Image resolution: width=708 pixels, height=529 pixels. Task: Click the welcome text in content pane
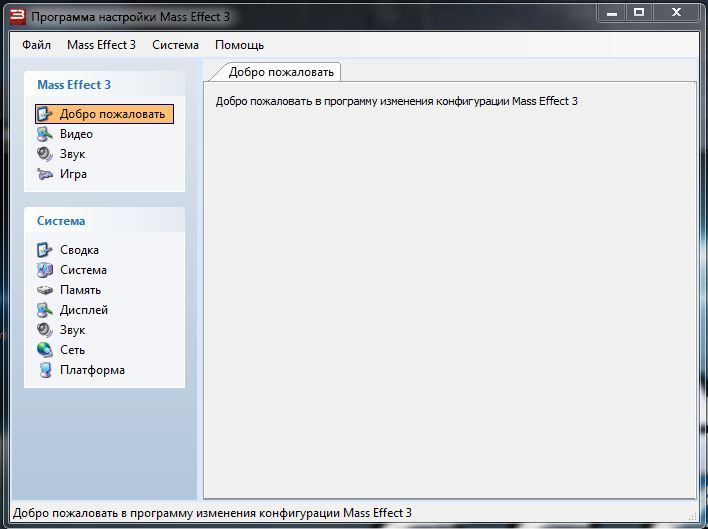click(396, 101)
